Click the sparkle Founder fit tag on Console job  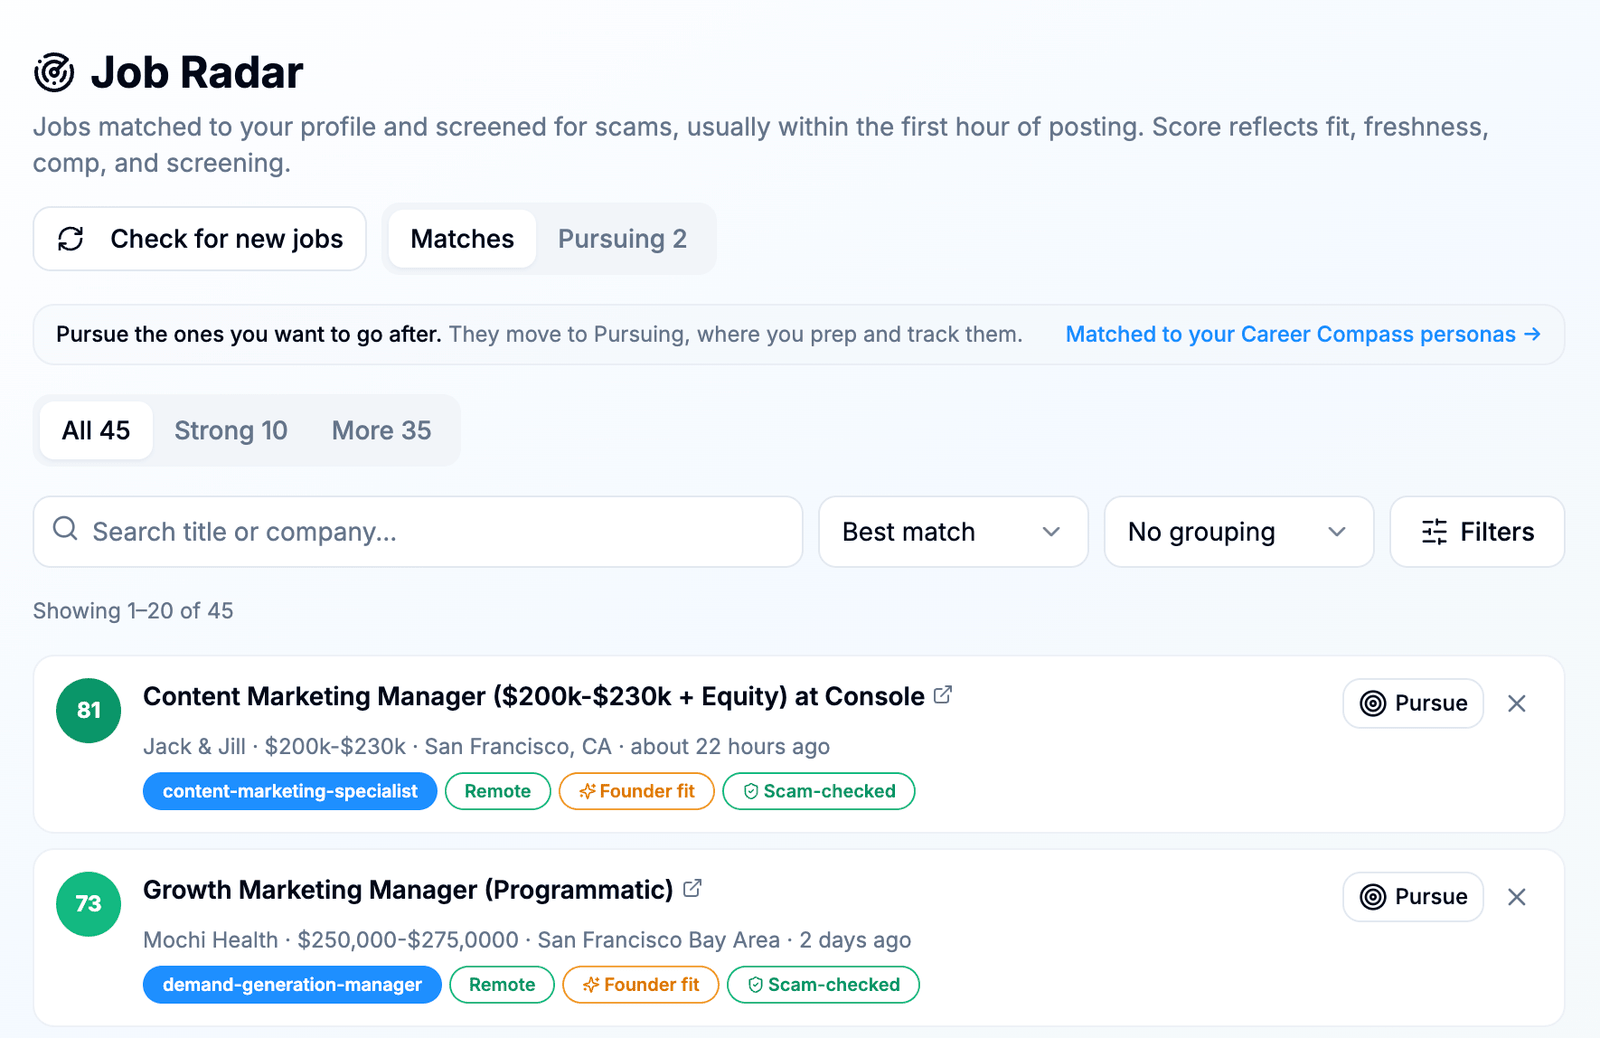[x=637, y=791]
